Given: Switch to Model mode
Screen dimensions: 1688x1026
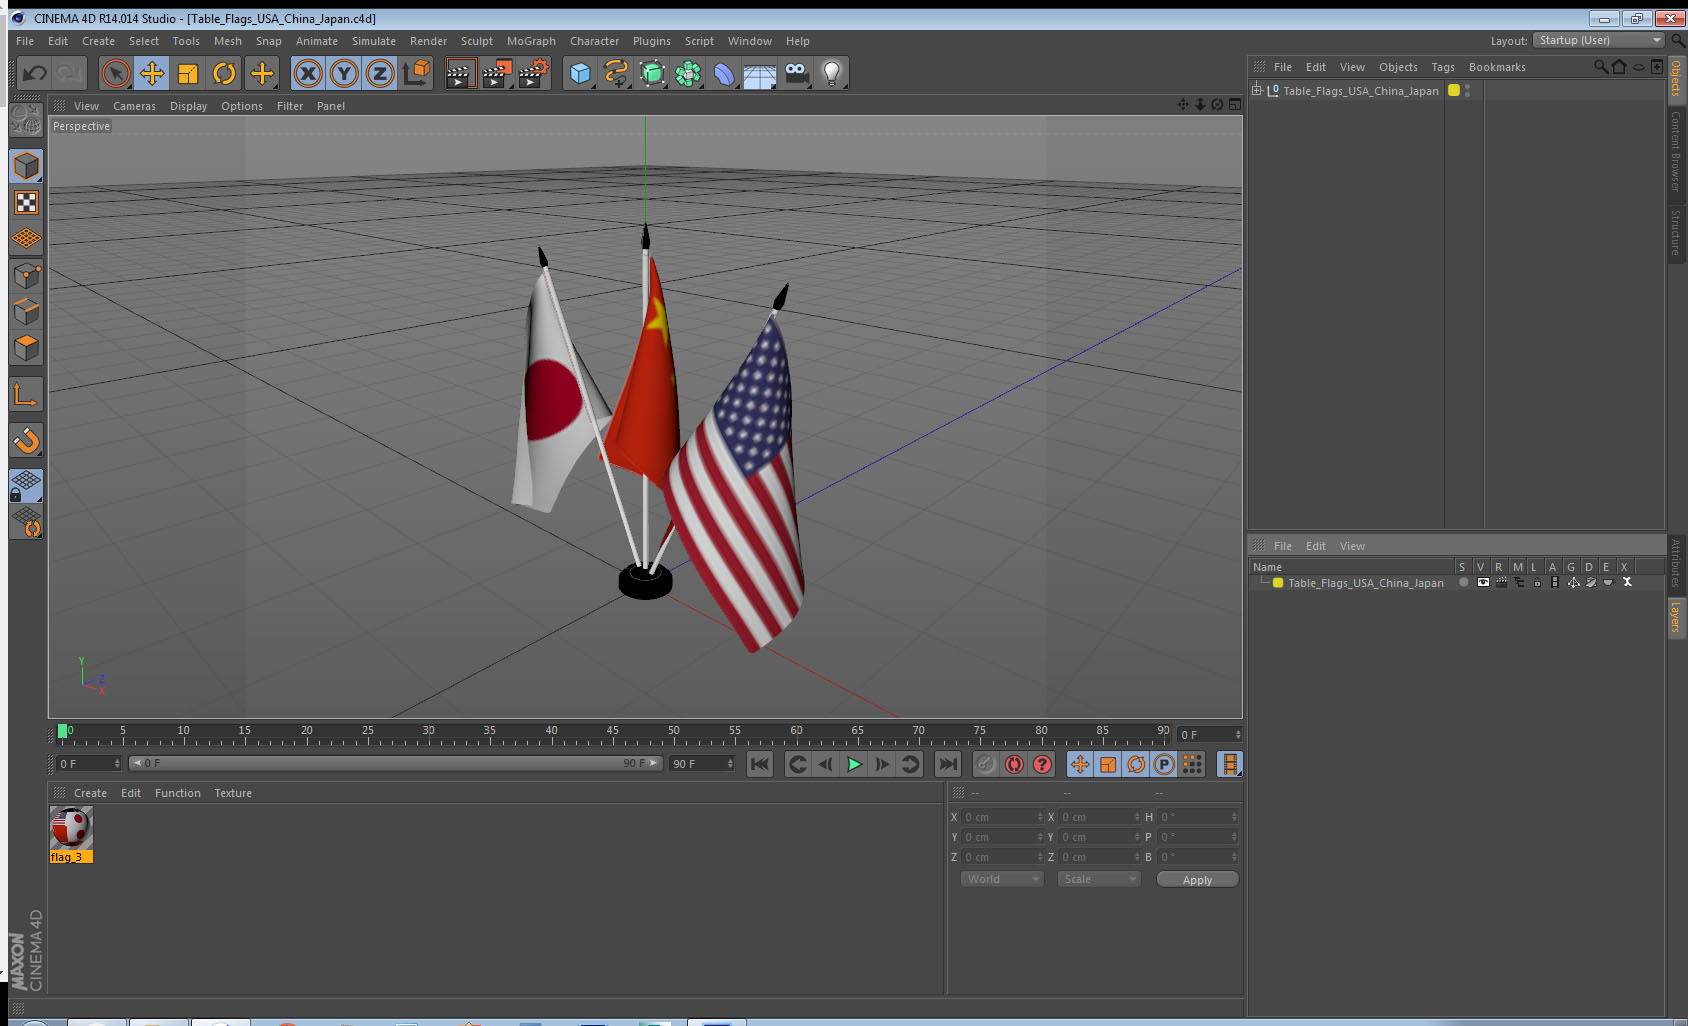Looking at the screenshot, I should tap(26, 166).
